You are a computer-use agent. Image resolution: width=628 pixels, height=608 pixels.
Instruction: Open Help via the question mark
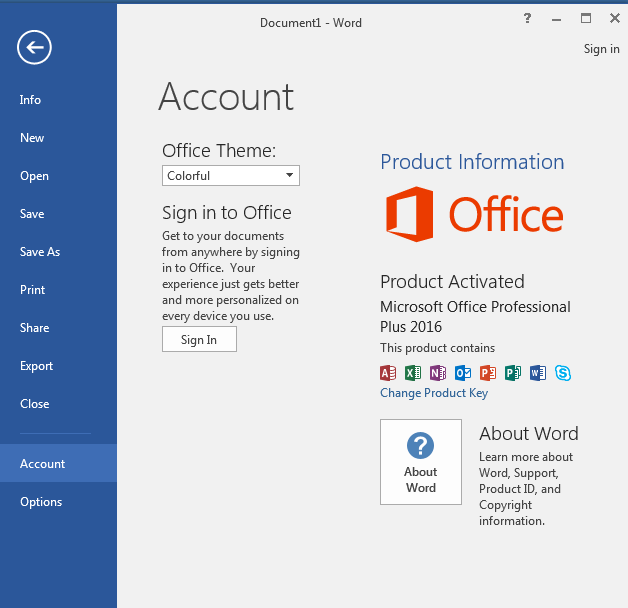[x=527, y=18]
